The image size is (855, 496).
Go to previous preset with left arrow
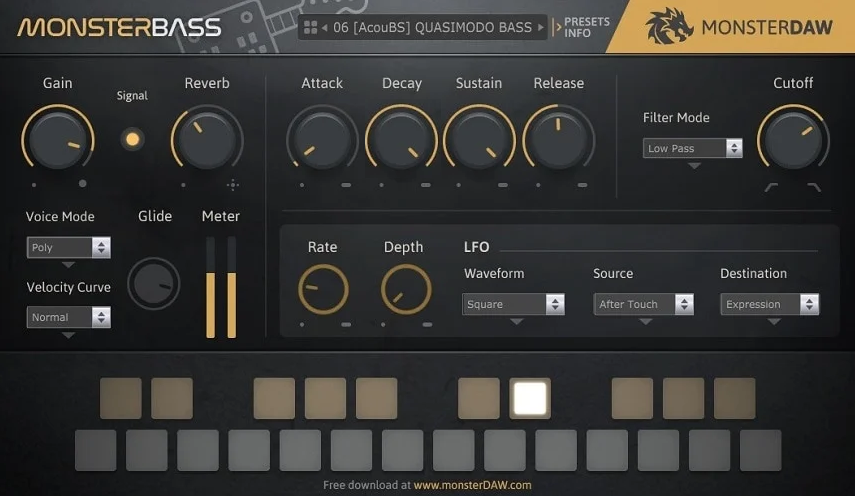324,27
